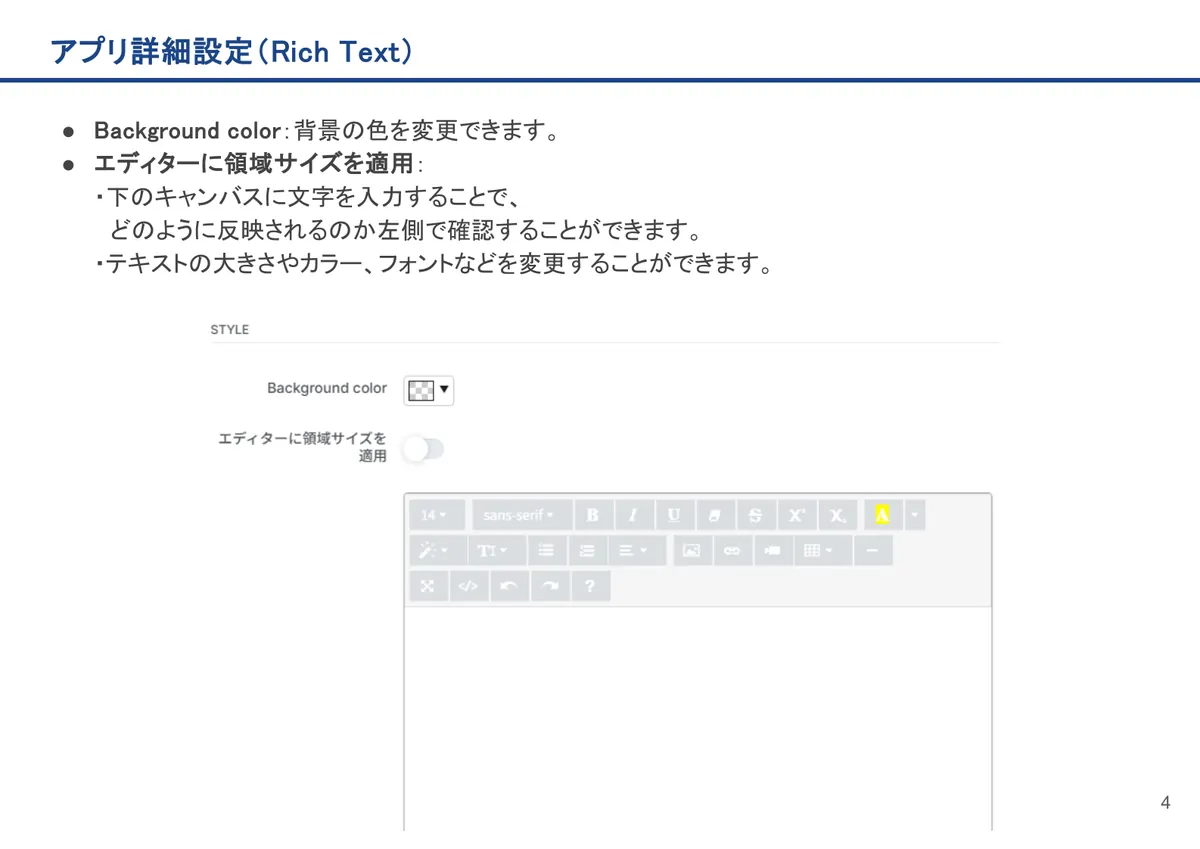Insert a hyperlink

[732, 550]
